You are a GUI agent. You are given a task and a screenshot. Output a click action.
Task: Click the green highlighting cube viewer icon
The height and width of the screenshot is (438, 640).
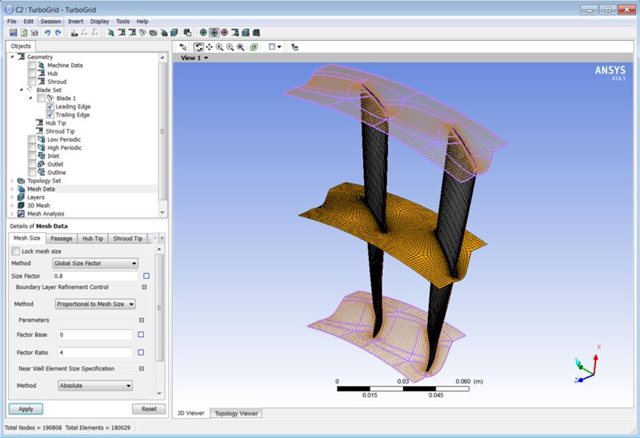(x=254, y=47)
